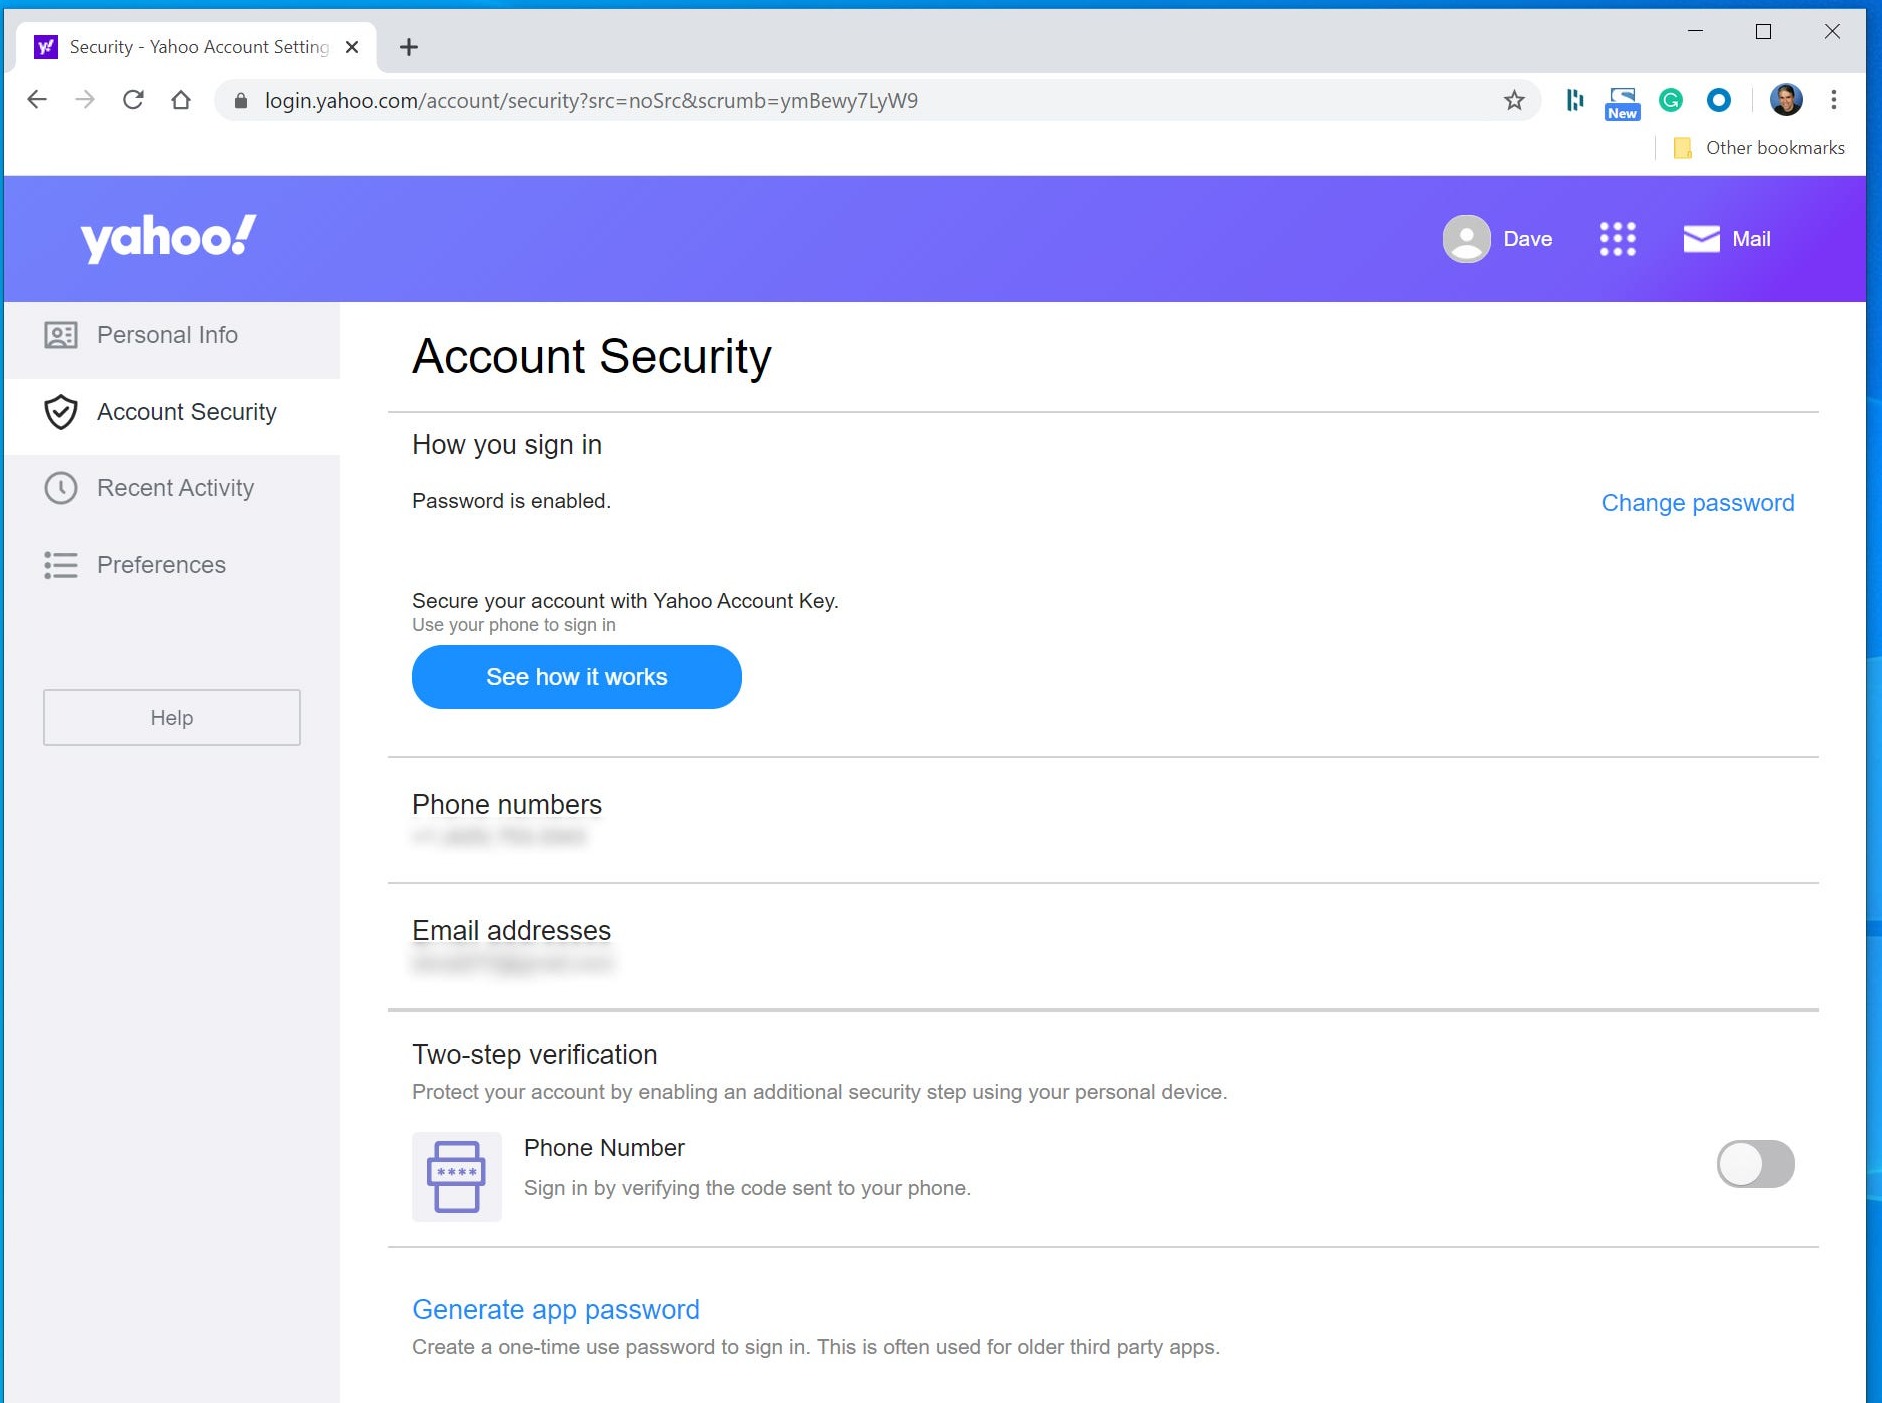This screenshot has width=1882, height=1403.
Task: Go to the browser home page
Action: (181, 100)
